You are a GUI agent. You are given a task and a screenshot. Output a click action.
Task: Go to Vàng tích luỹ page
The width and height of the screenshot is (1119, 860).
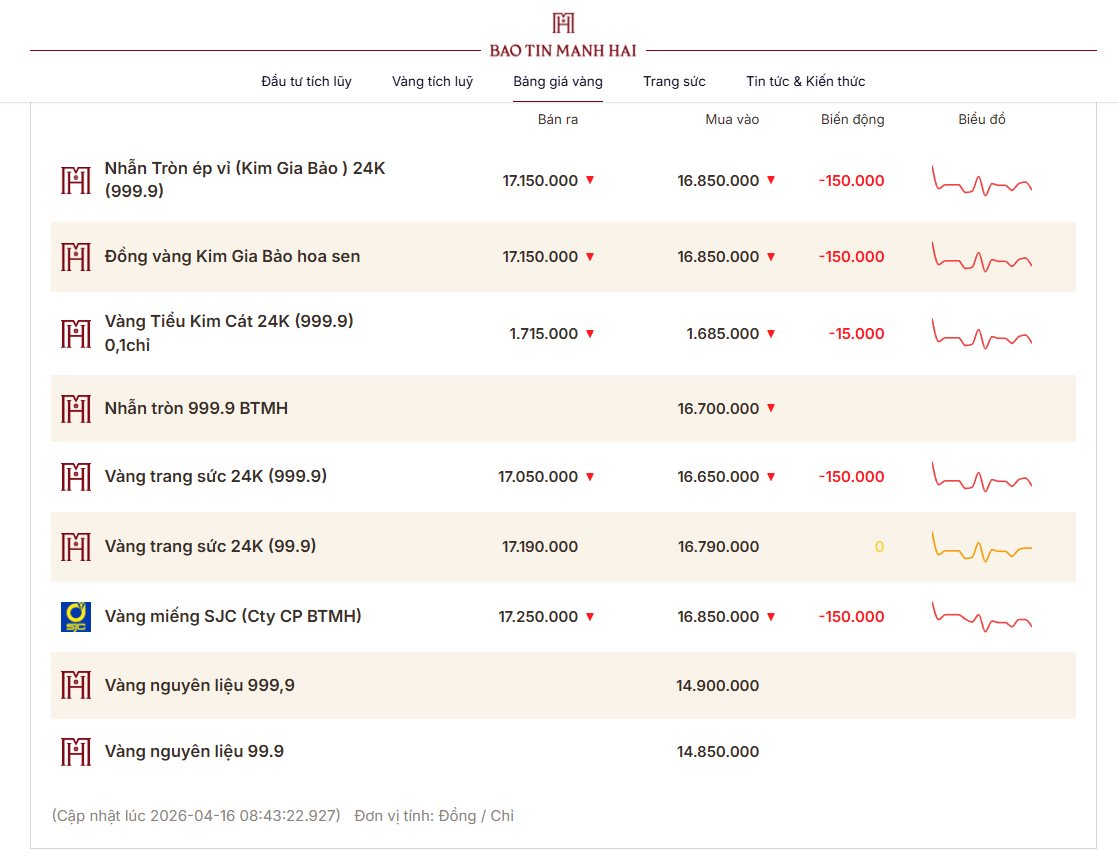pos(432,82)
